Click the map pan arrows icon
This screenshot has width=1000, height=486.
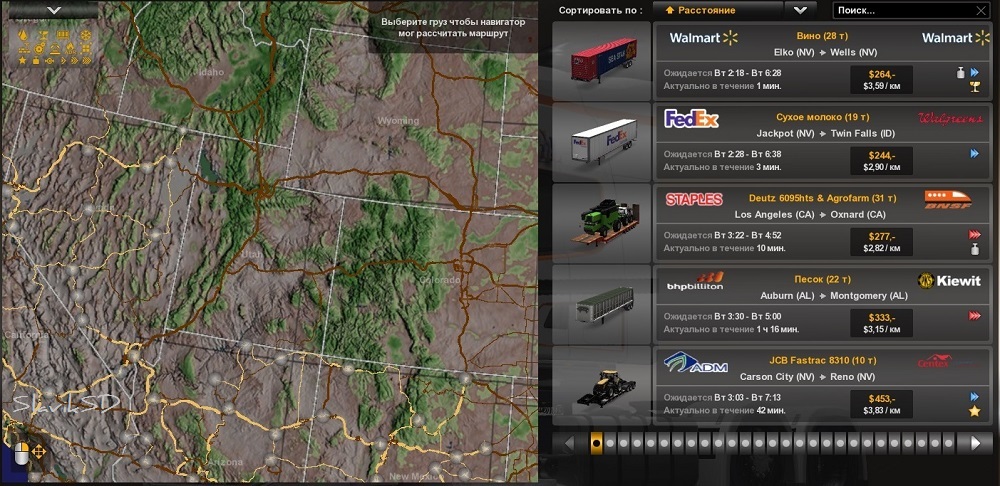40,453
